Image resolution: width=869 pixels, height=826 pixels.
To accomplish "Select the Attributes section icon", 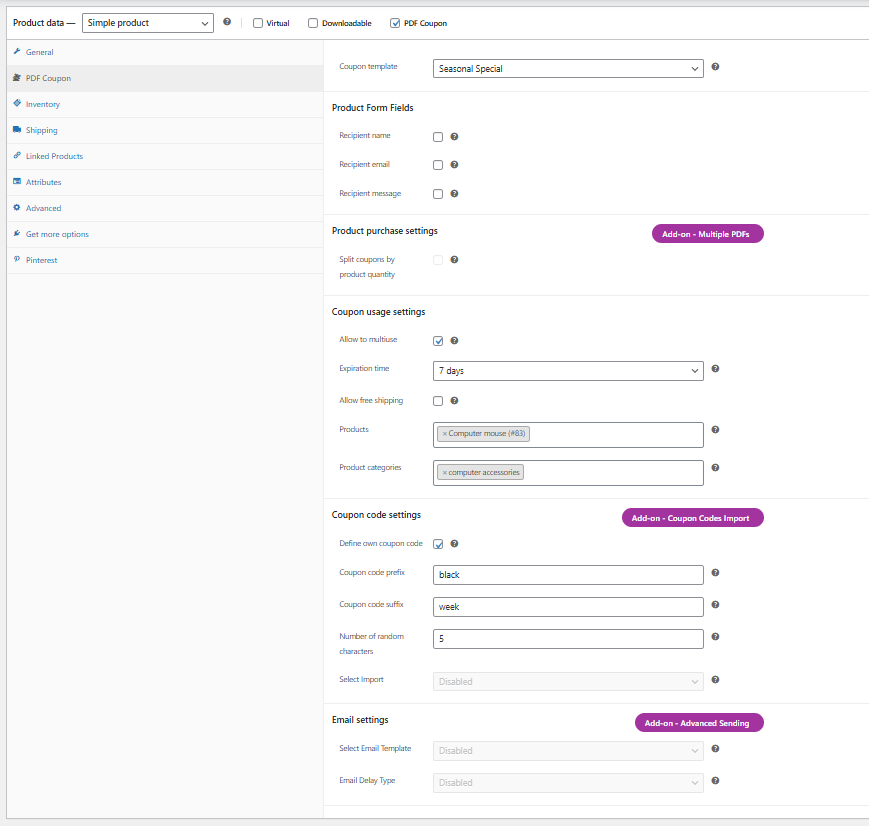I will coord(17,182).
